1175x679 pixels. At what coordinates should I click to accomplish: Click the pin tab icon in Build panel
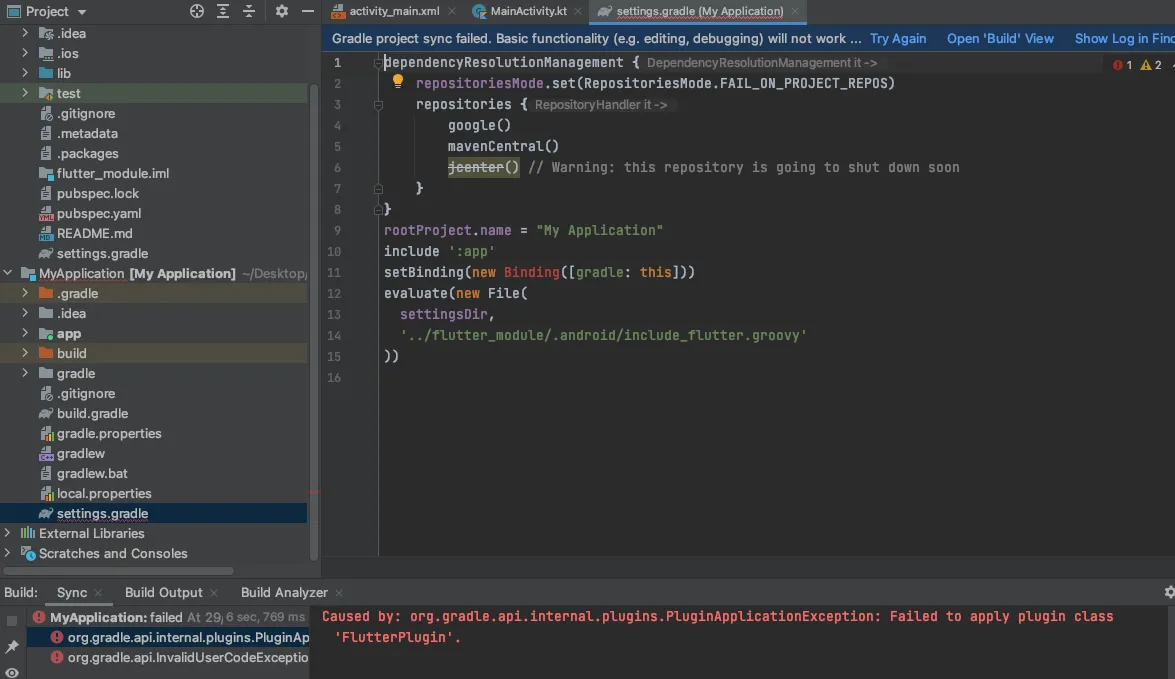pyautogui.click(x=12, y=647)
